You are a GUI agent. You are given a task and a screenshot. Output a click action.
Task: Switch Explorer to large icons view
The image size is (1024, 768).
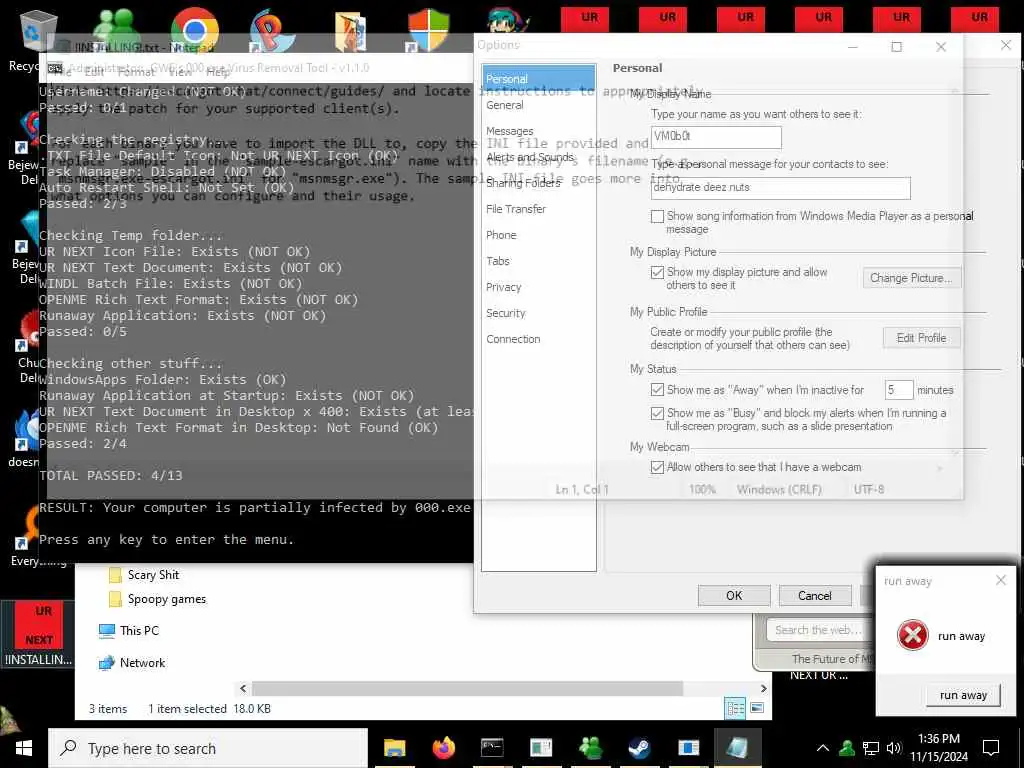pyautogui.click(x=758, y=708)
